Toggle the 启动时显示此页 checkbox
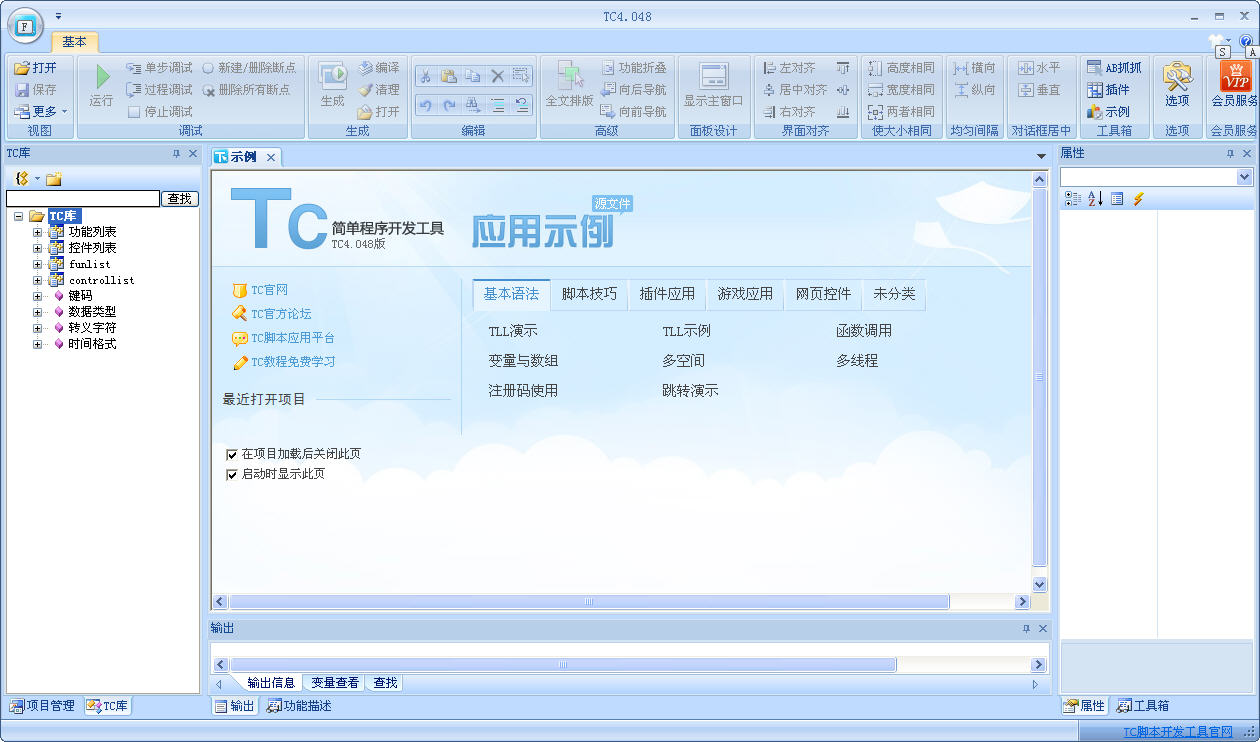 point(232,474)
